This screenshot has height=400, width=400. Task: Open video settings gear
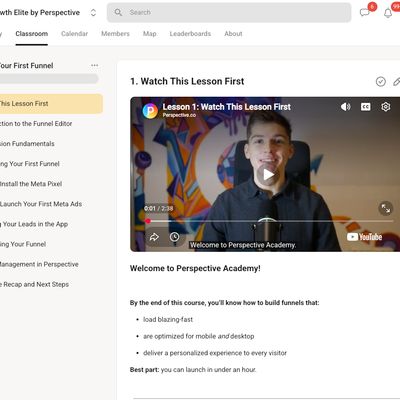(386, 107)
